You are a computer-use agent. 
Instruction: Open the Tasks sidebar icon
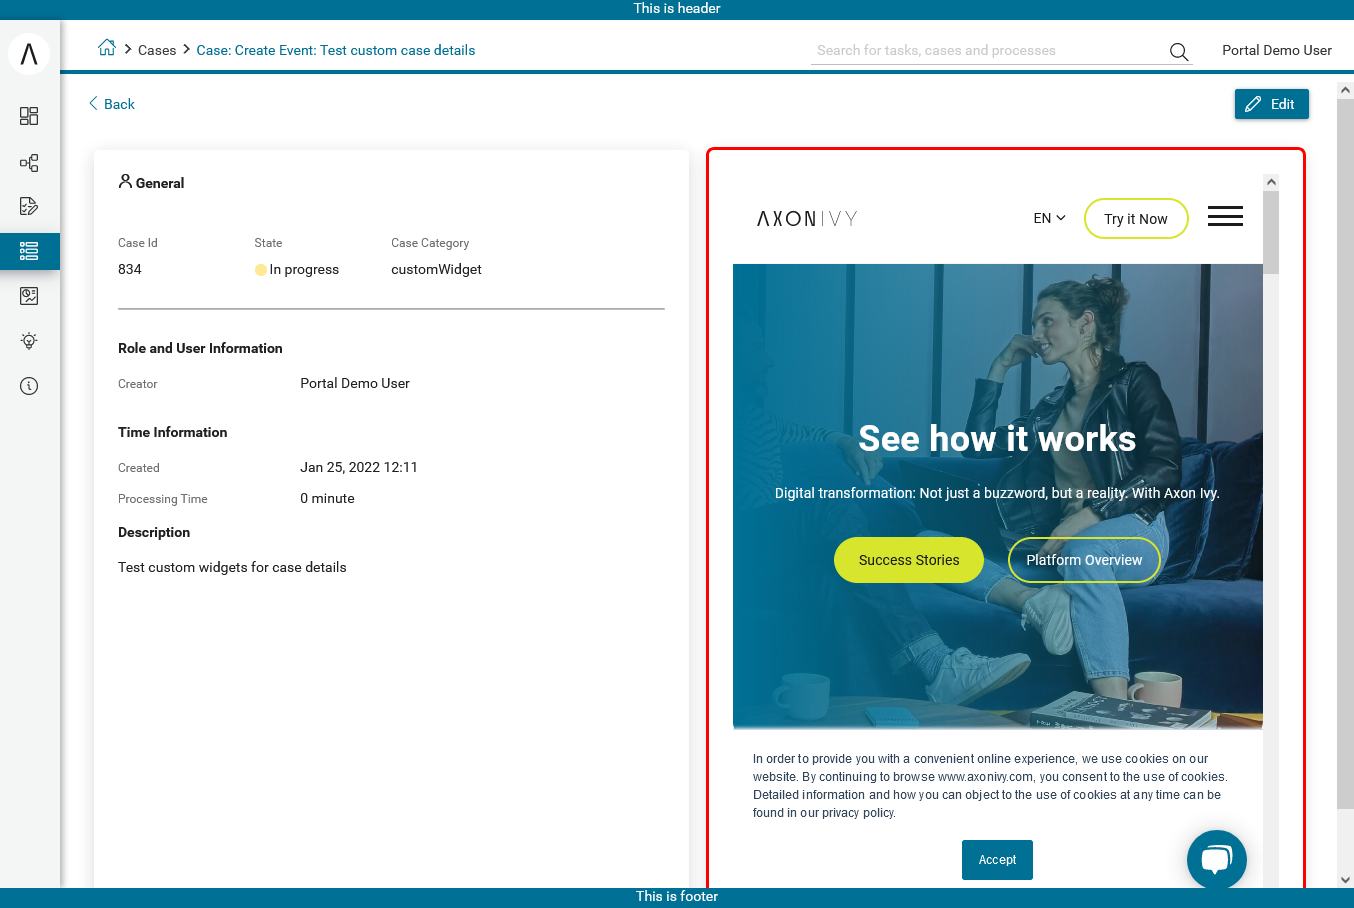point(29,206)
